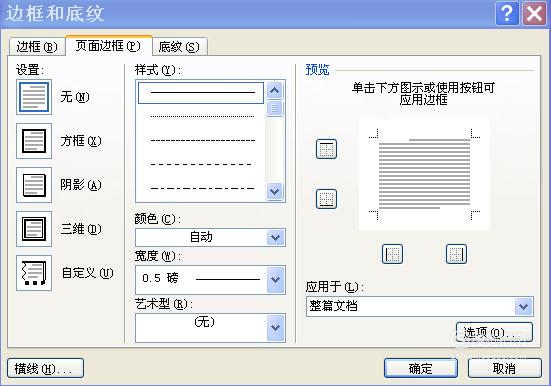Screen dimensions: 551x386
Task: Close the 边框和底纹 dialog
Action: tap(534, 14)
